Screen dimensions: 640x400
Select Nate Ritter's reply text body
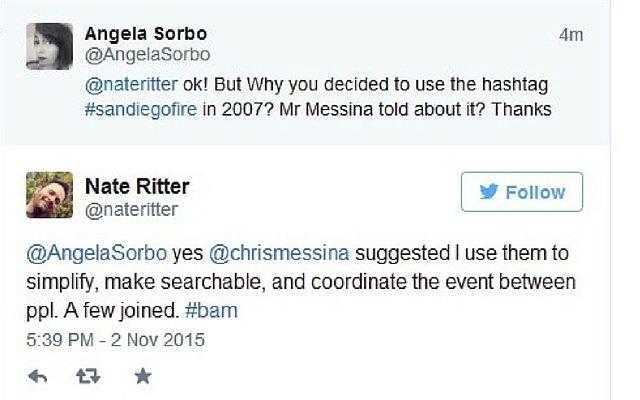pyautogui.click(x=301, y=282)
